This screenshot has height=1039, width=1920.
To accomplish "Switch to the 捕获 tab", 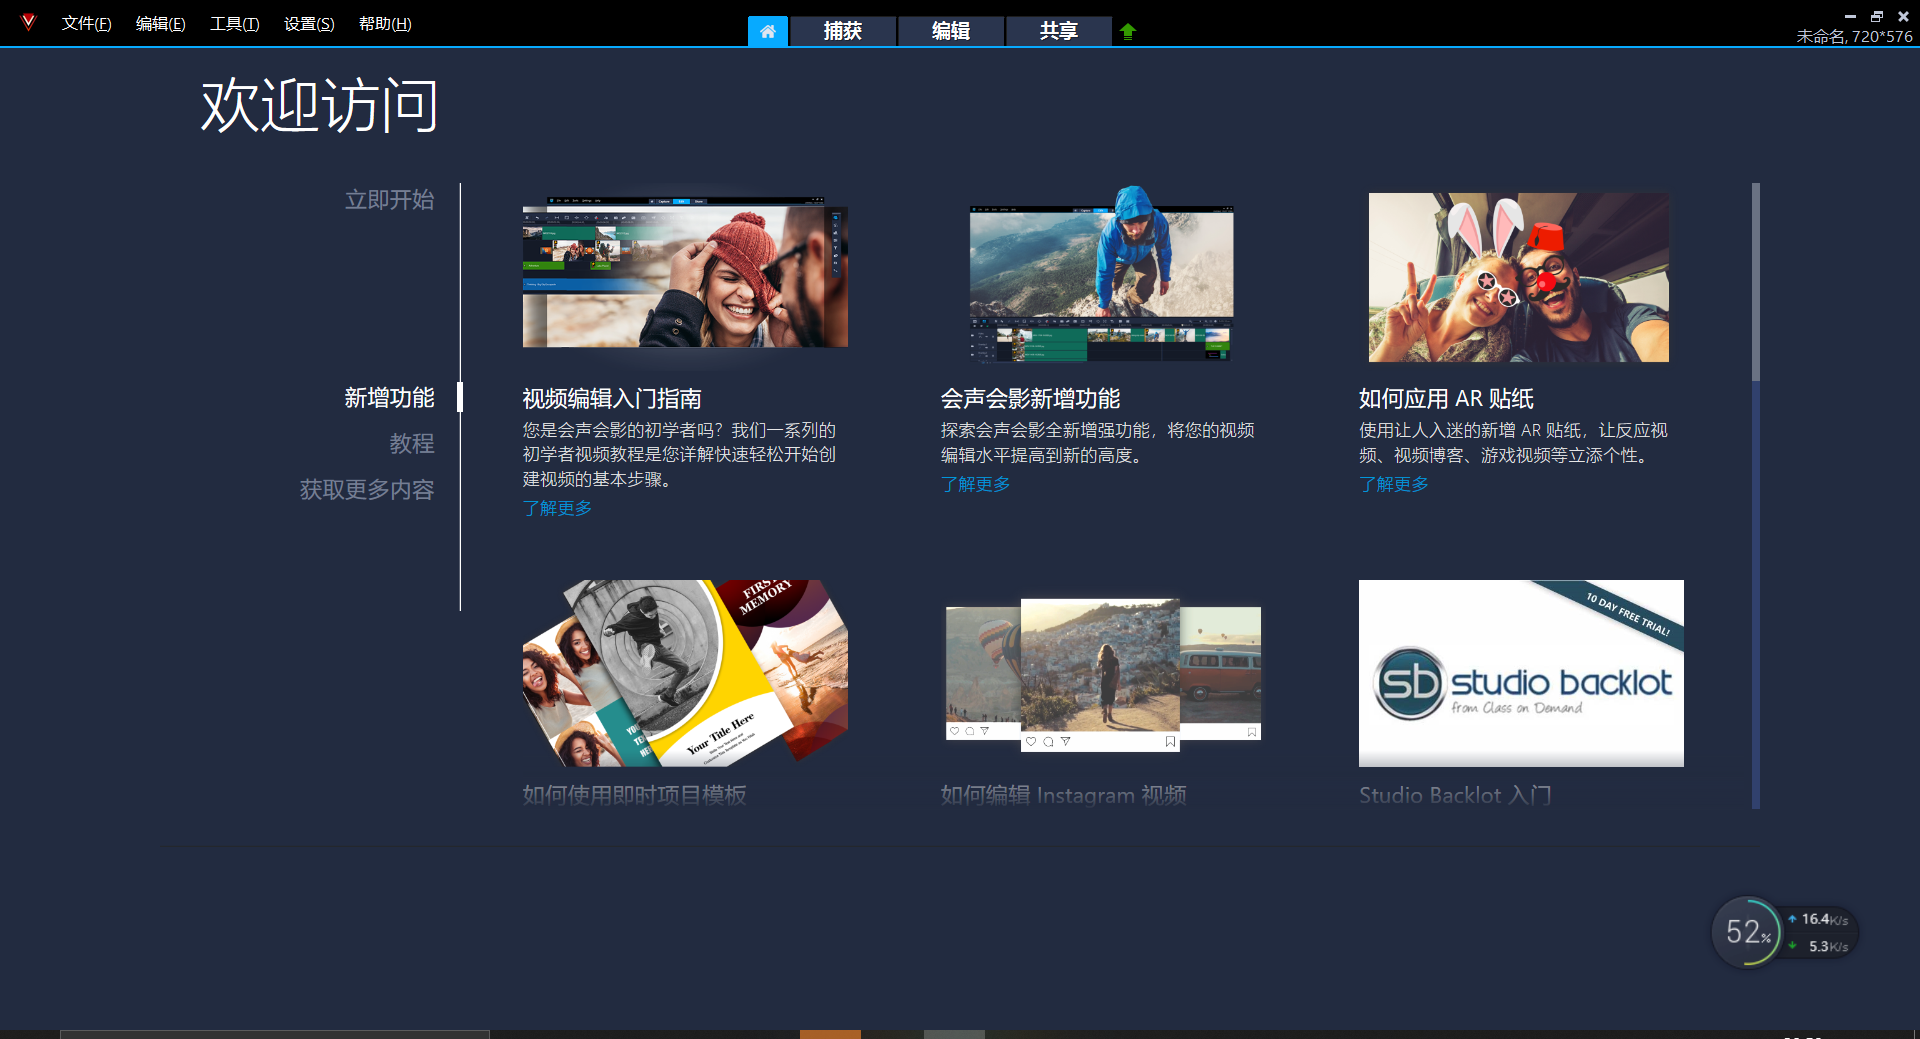I will pyautogui.click(x=843, y=31).
